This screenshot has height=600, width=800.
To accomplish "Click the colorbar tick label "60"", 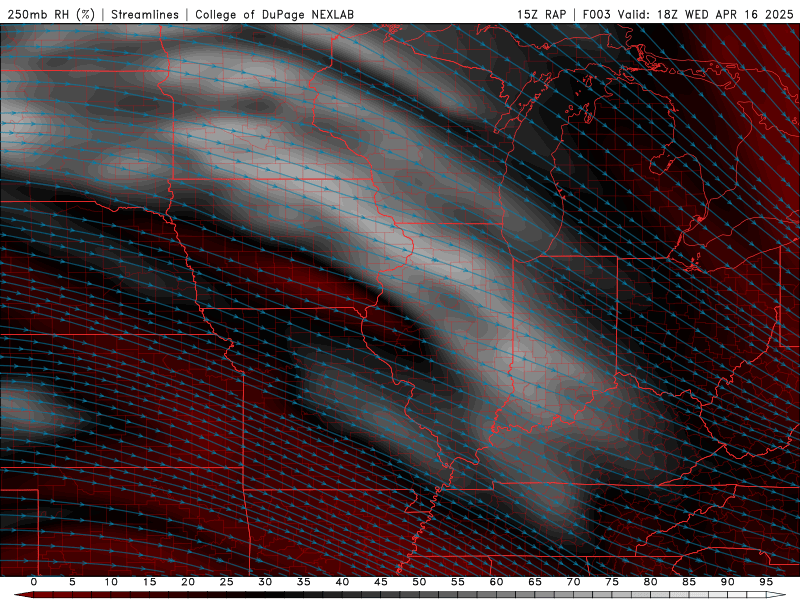I will 496,582.
